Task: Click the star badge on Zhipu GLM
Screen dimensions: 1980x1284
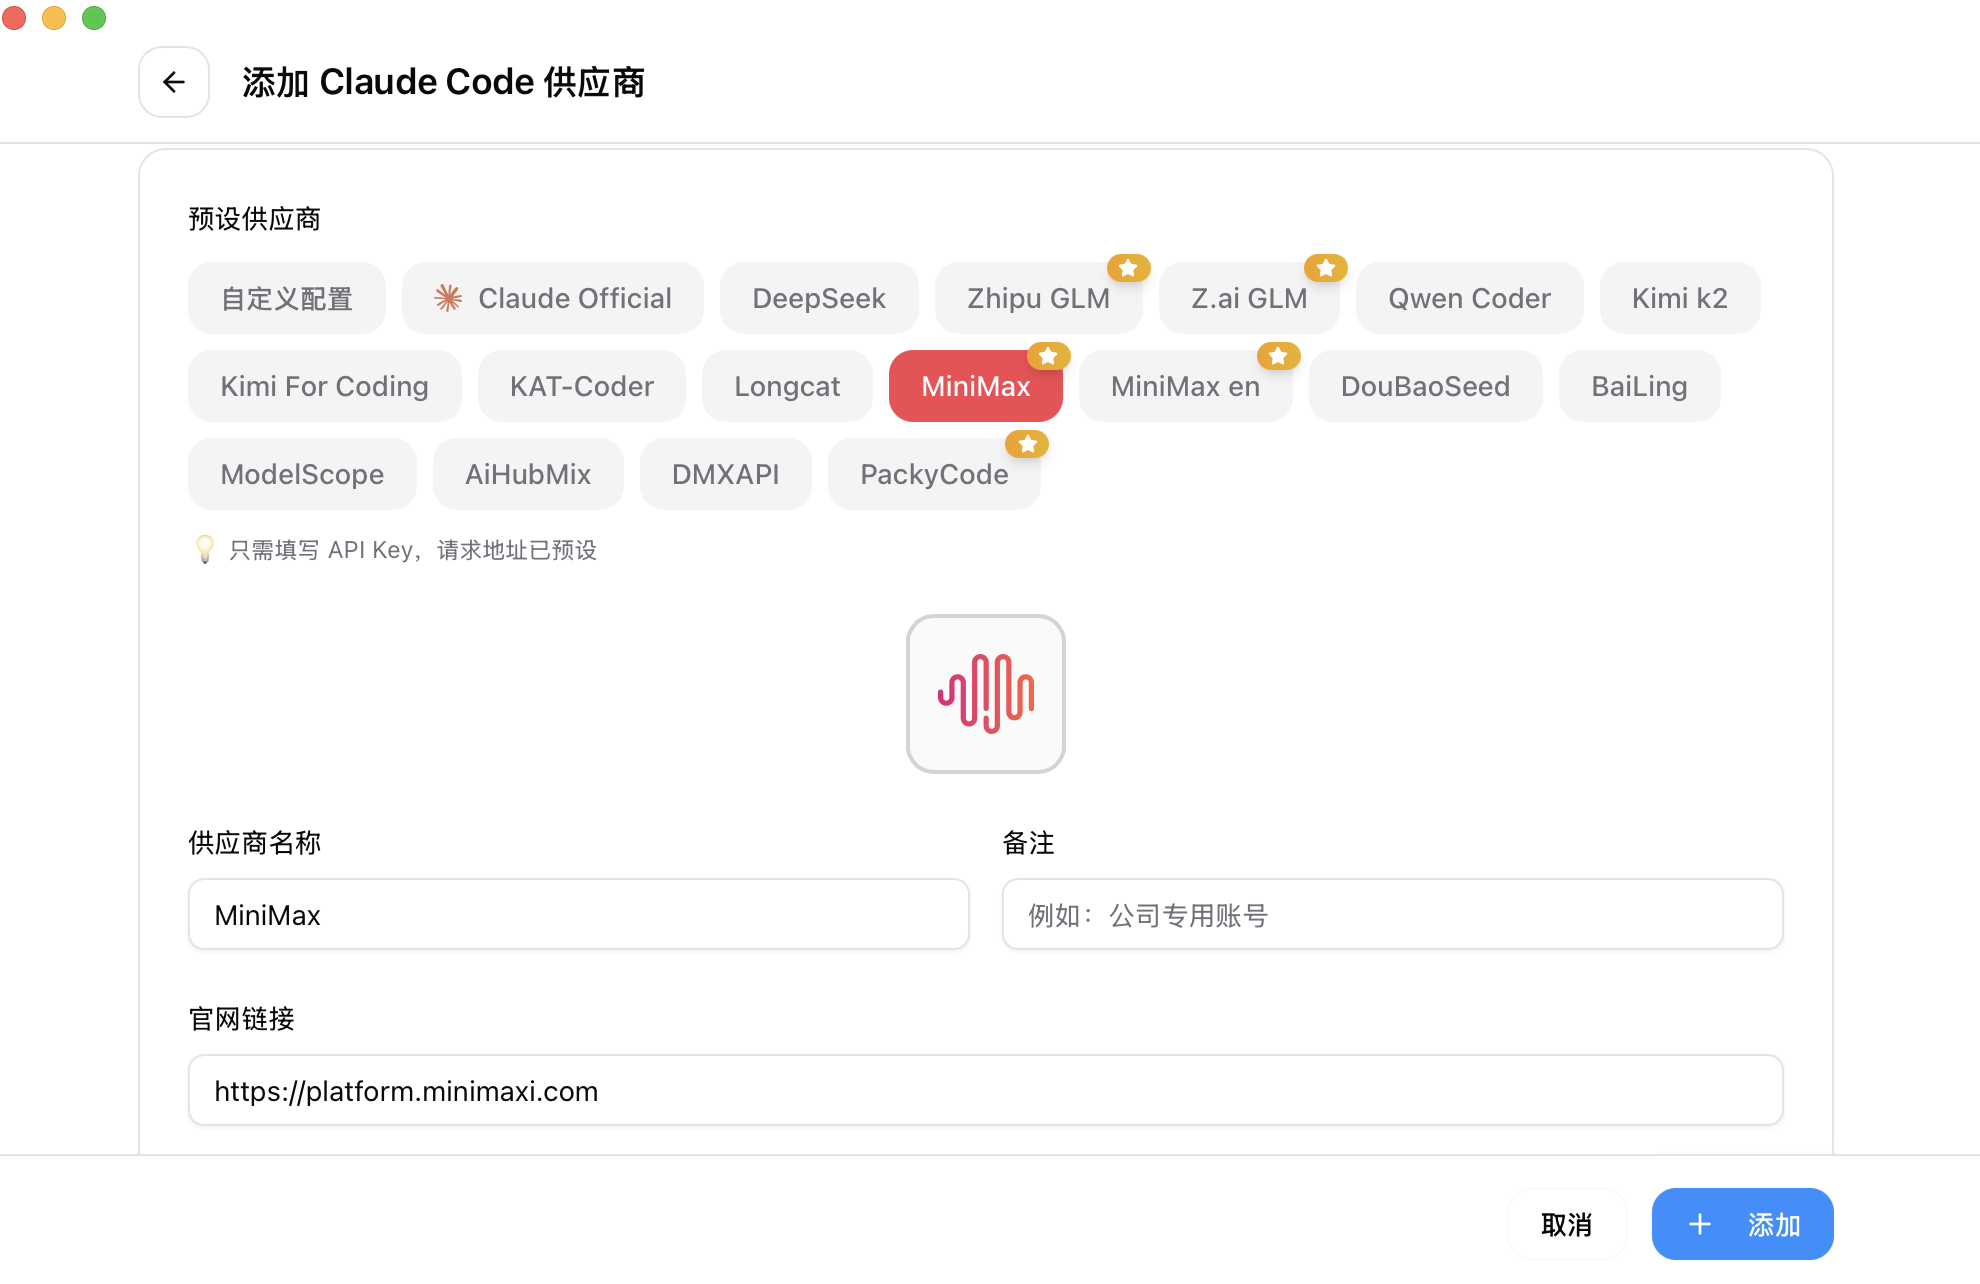Action: (x=1128, y=267)
